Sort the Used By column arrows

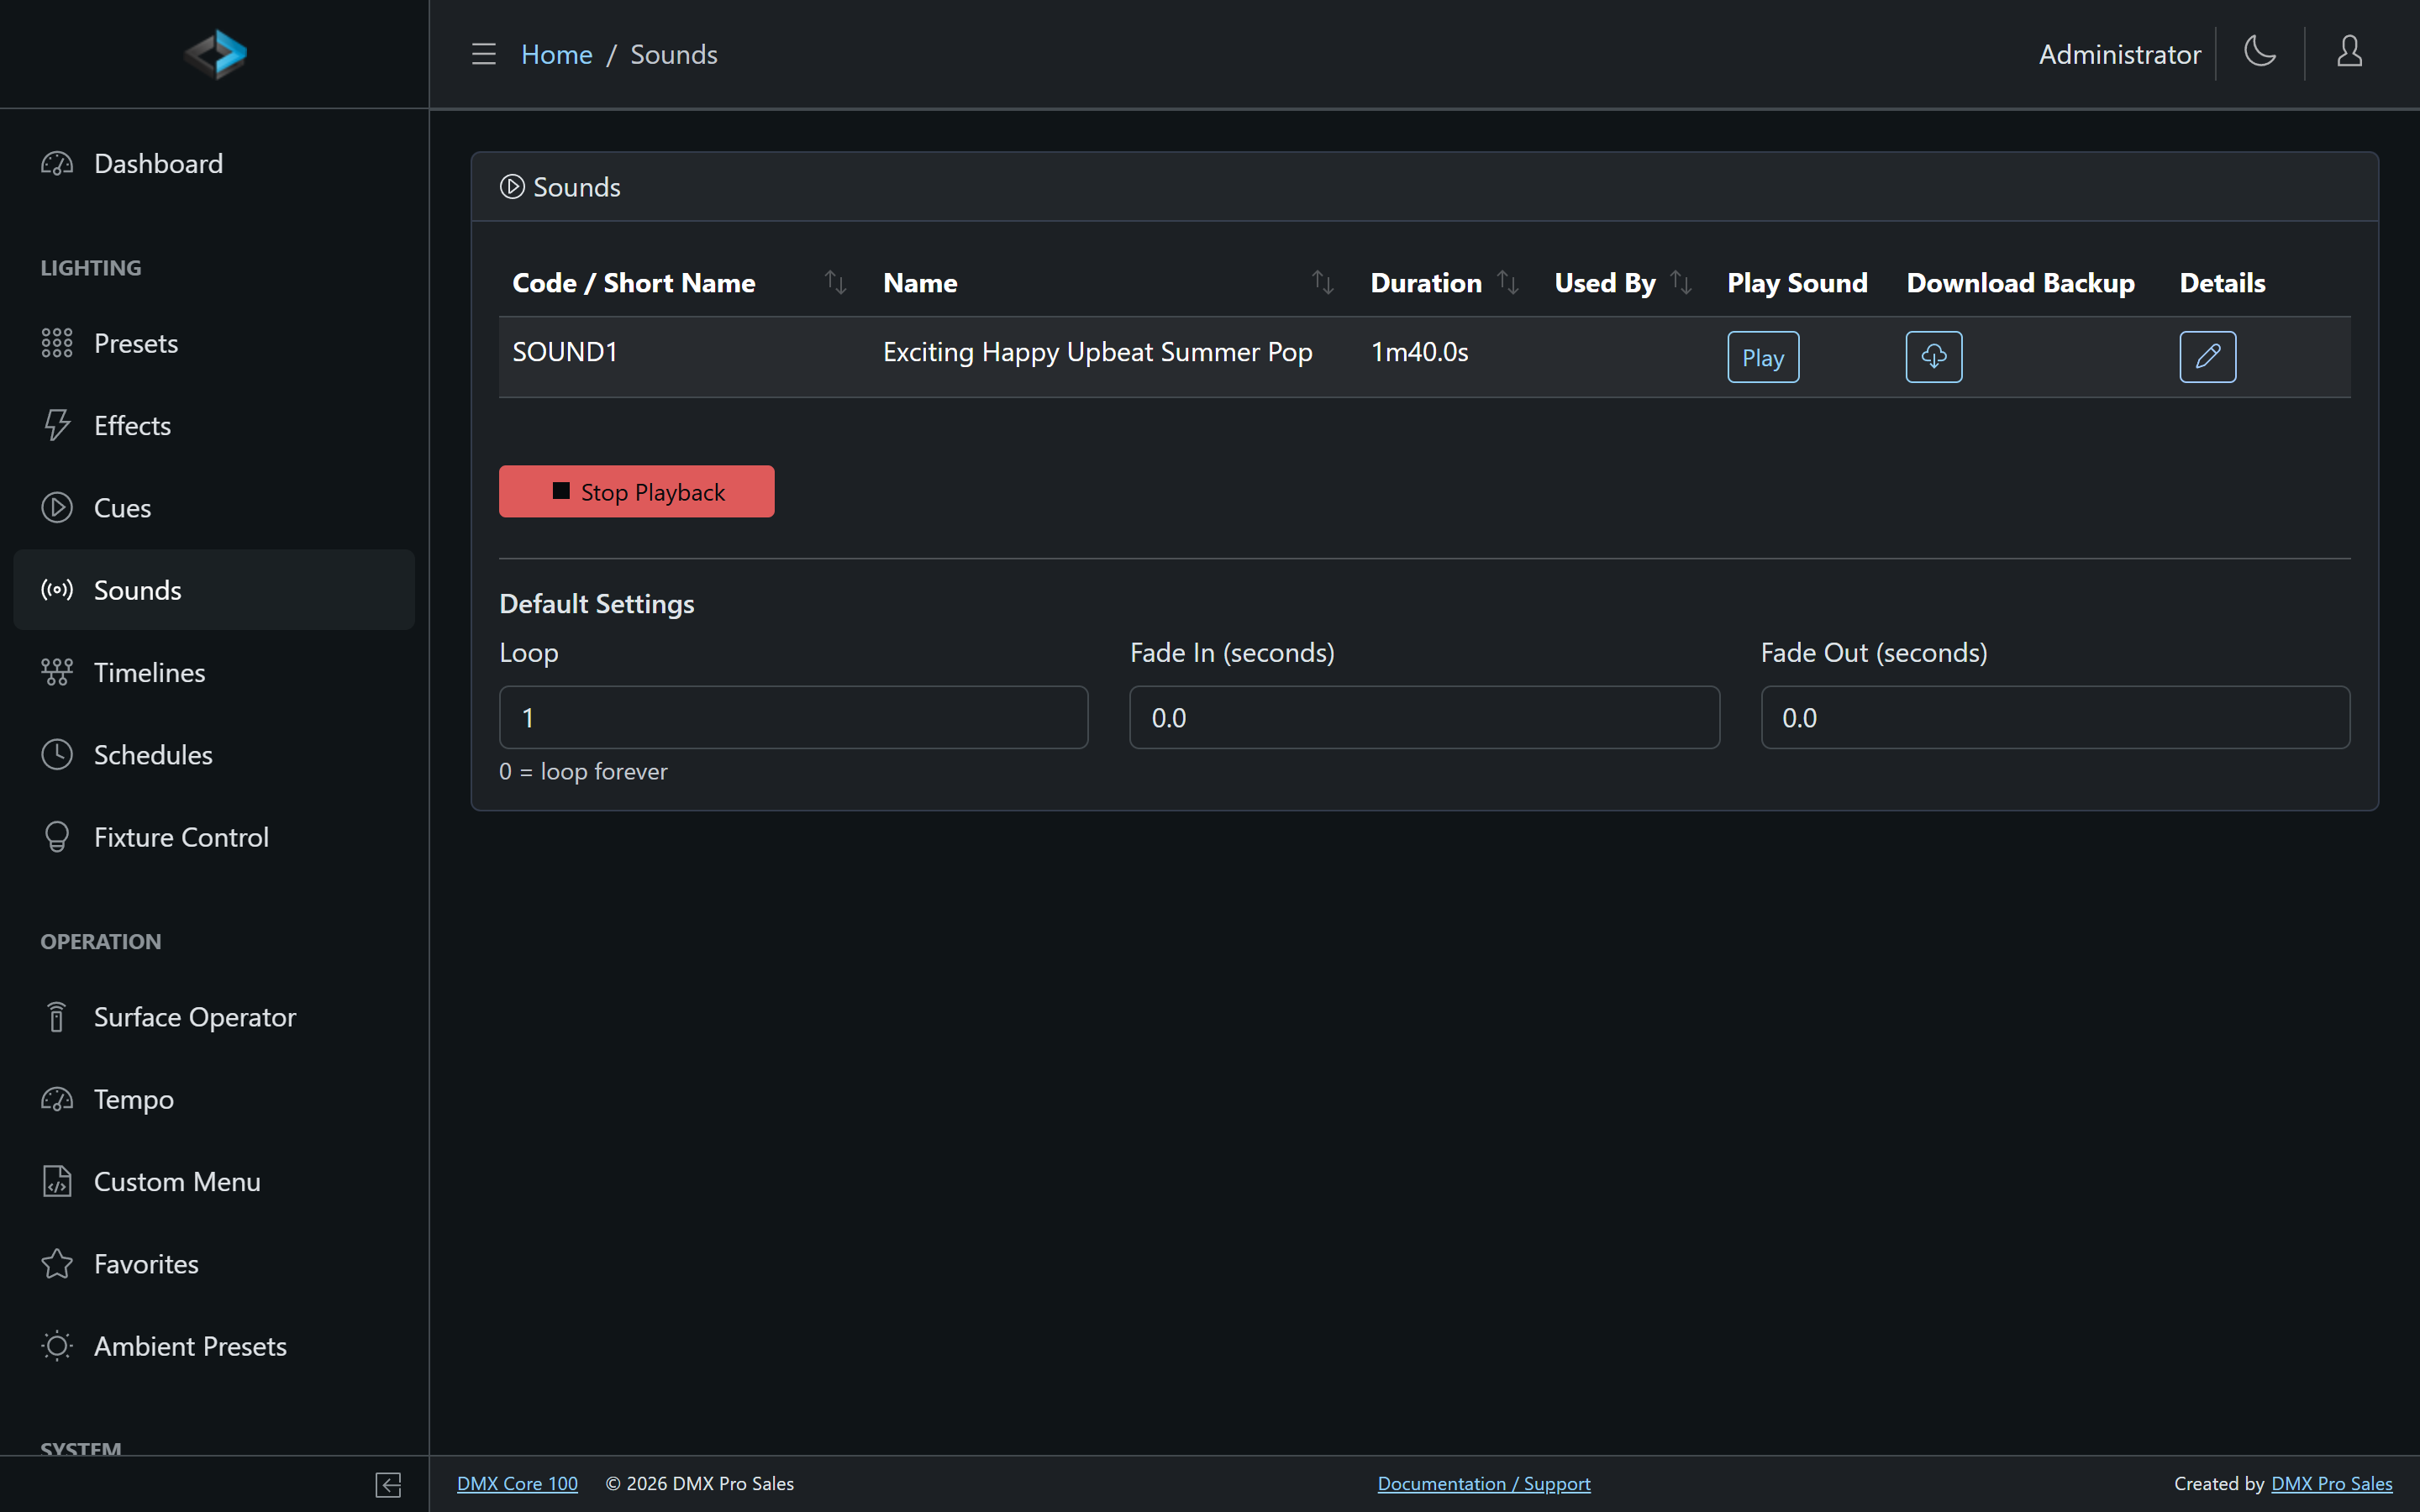[x=1681, y=283]
